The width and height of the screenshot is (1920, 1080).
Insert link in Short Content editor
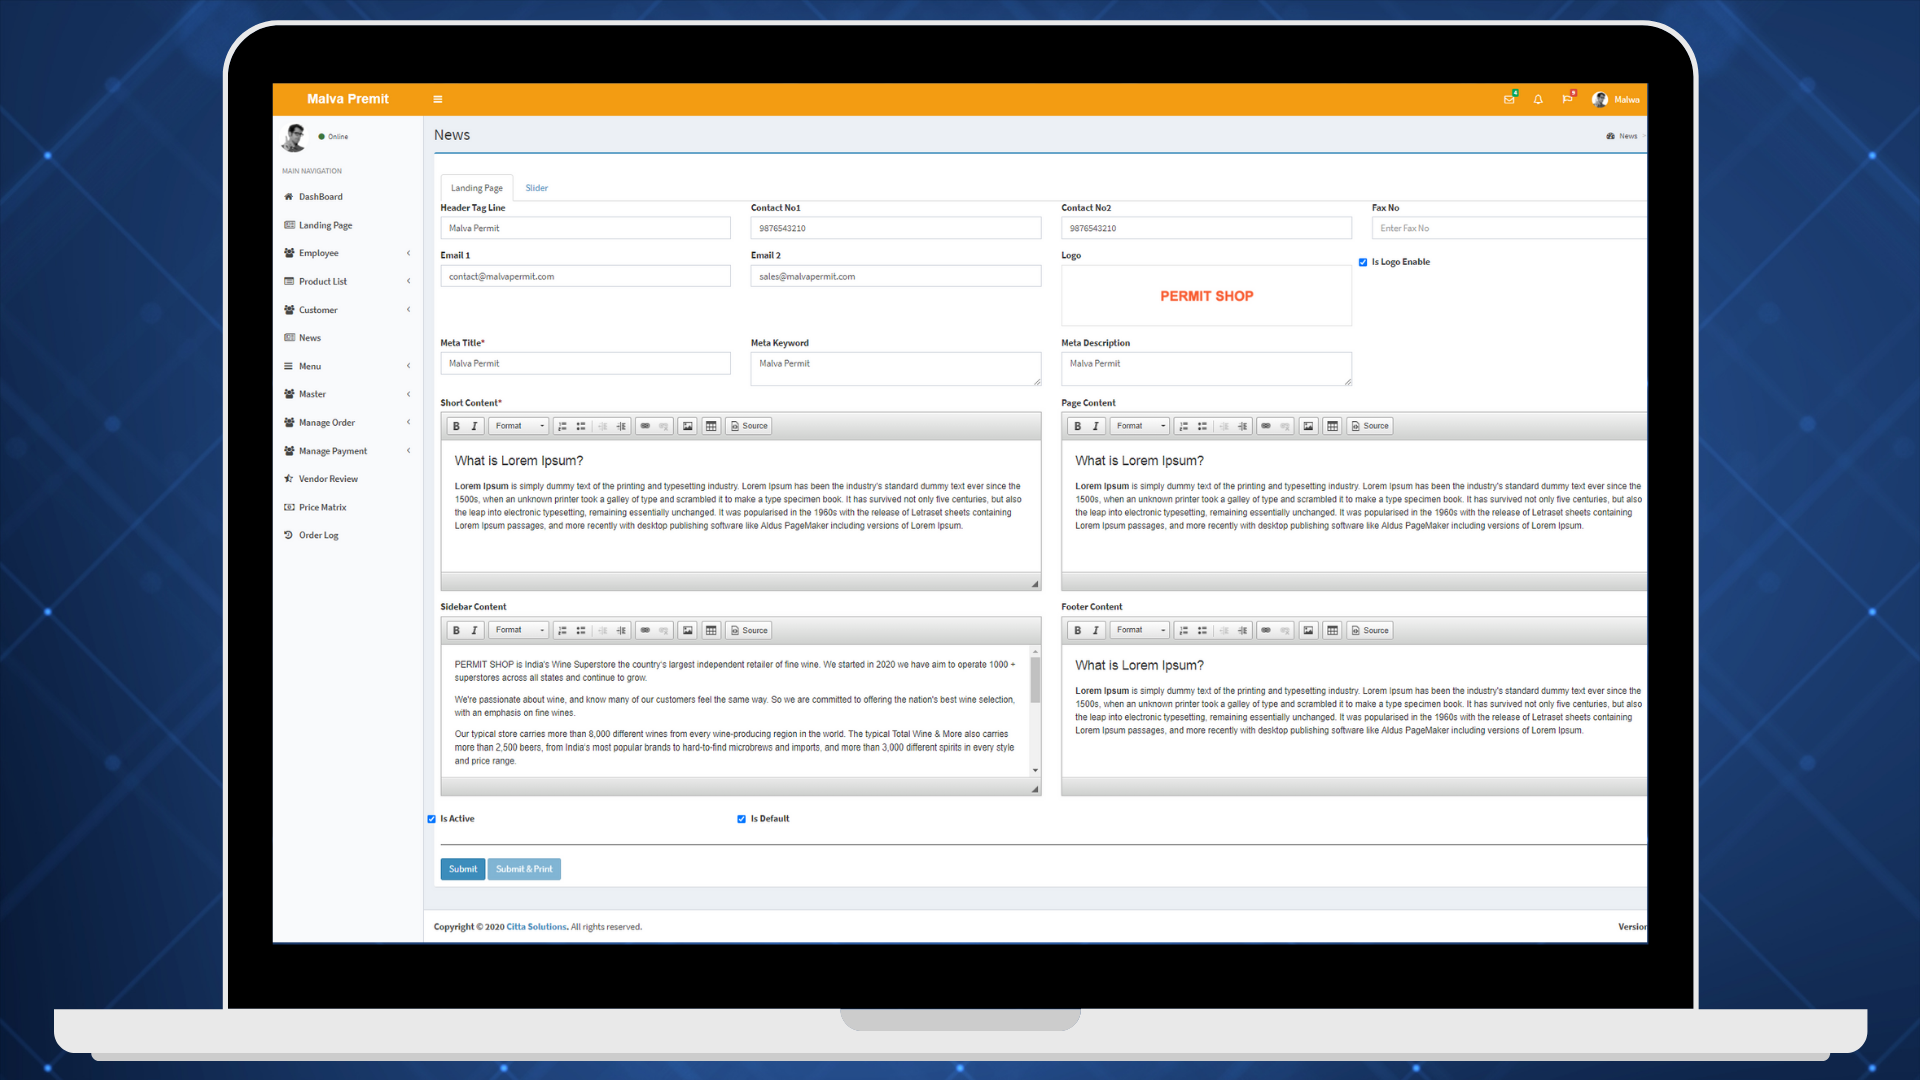click(645, 426)
